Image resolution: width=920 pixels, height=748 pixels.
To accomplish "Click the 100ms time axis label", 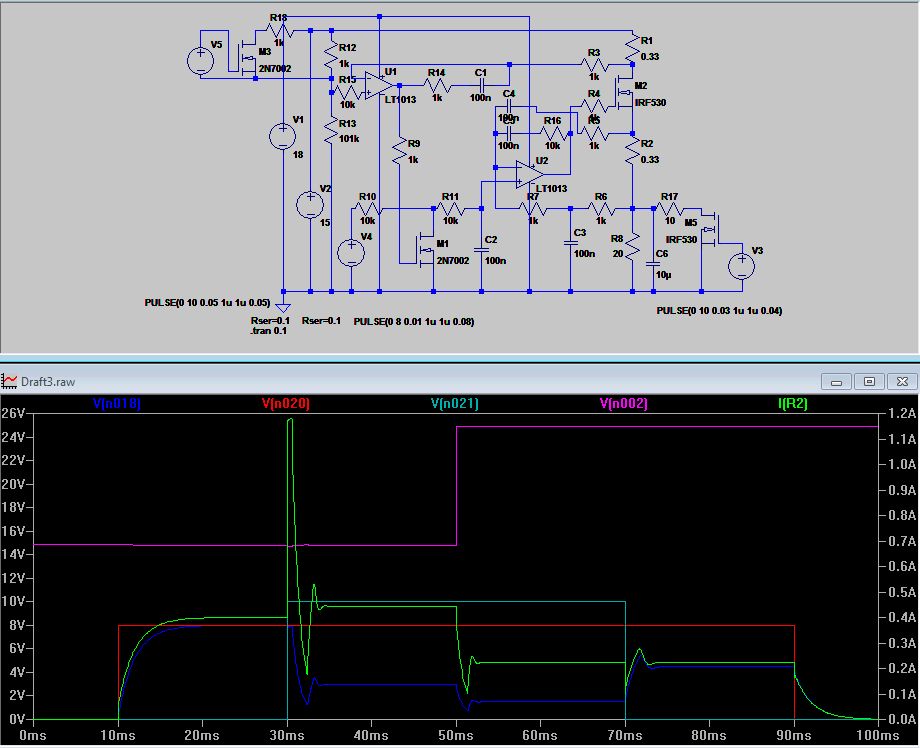I will click(x=878, y=735).
